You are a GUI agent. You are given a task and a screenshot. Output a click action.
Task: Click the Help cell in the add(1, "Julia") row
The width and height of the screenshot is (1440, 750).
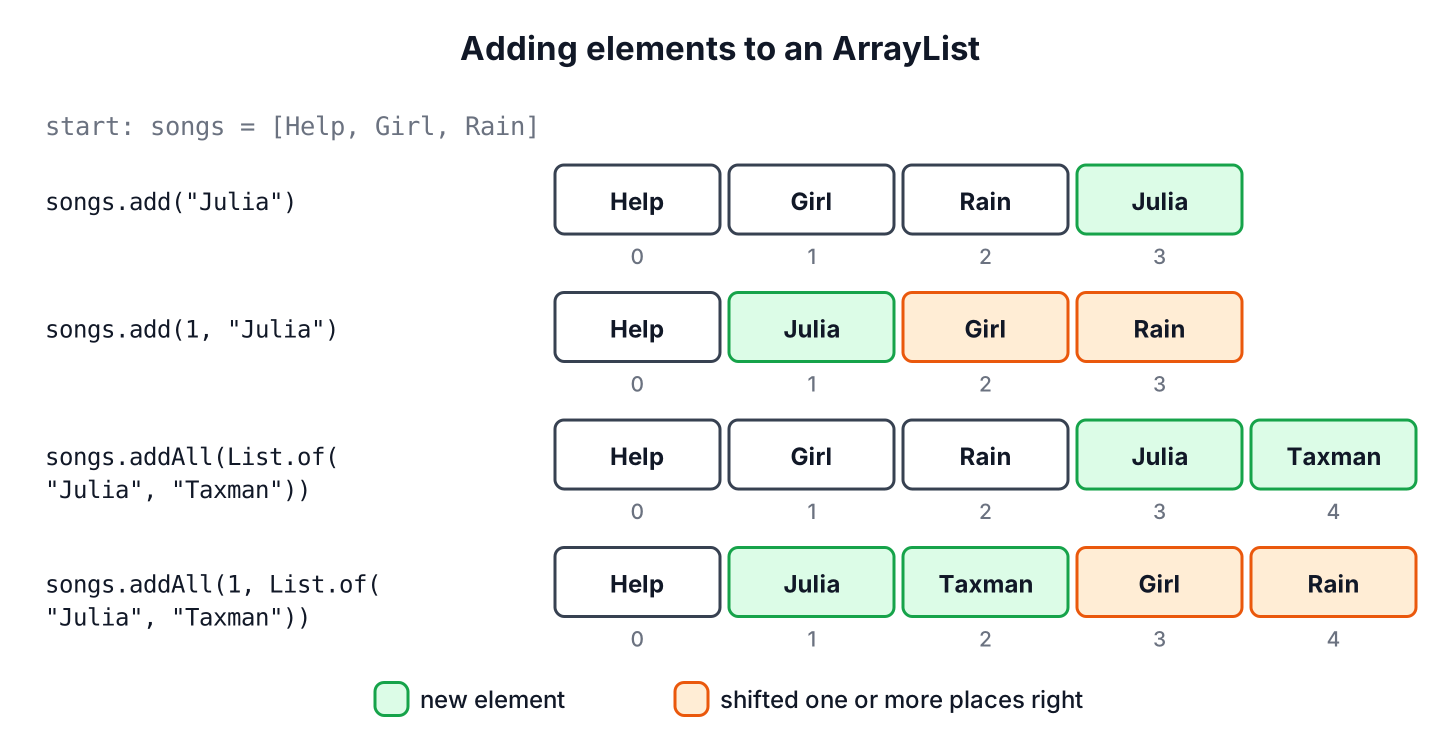[x=637, y=327]
